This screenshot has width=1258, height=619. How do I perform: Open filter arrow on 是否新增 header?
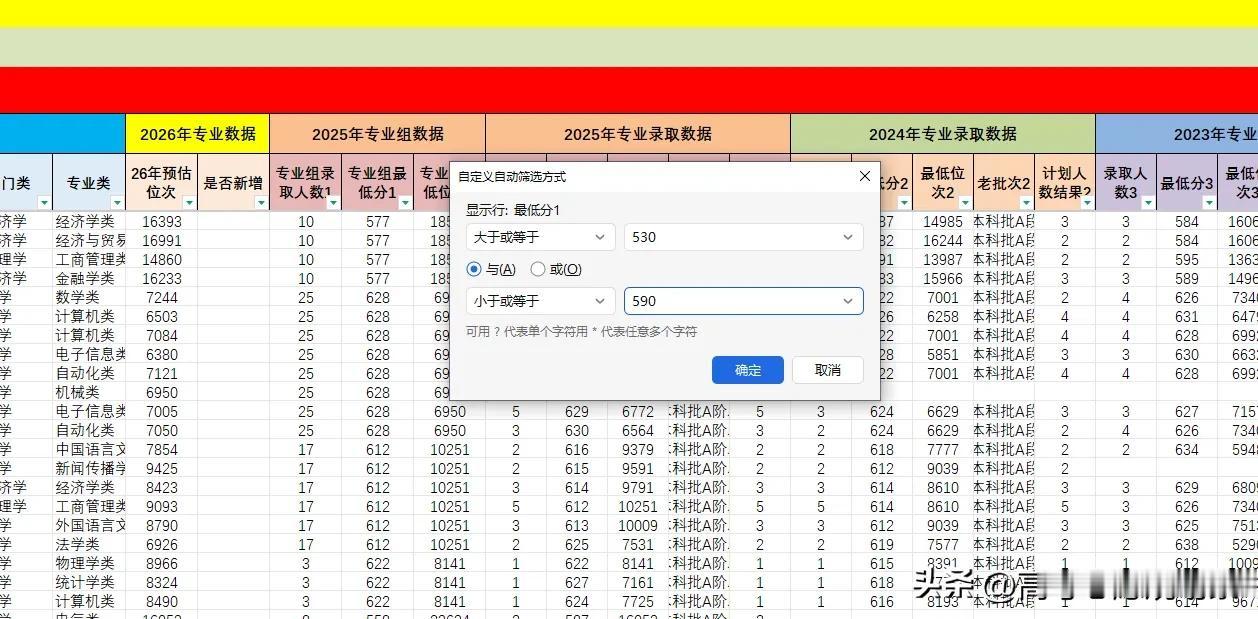pyautogui.click(x=261, y=203)
